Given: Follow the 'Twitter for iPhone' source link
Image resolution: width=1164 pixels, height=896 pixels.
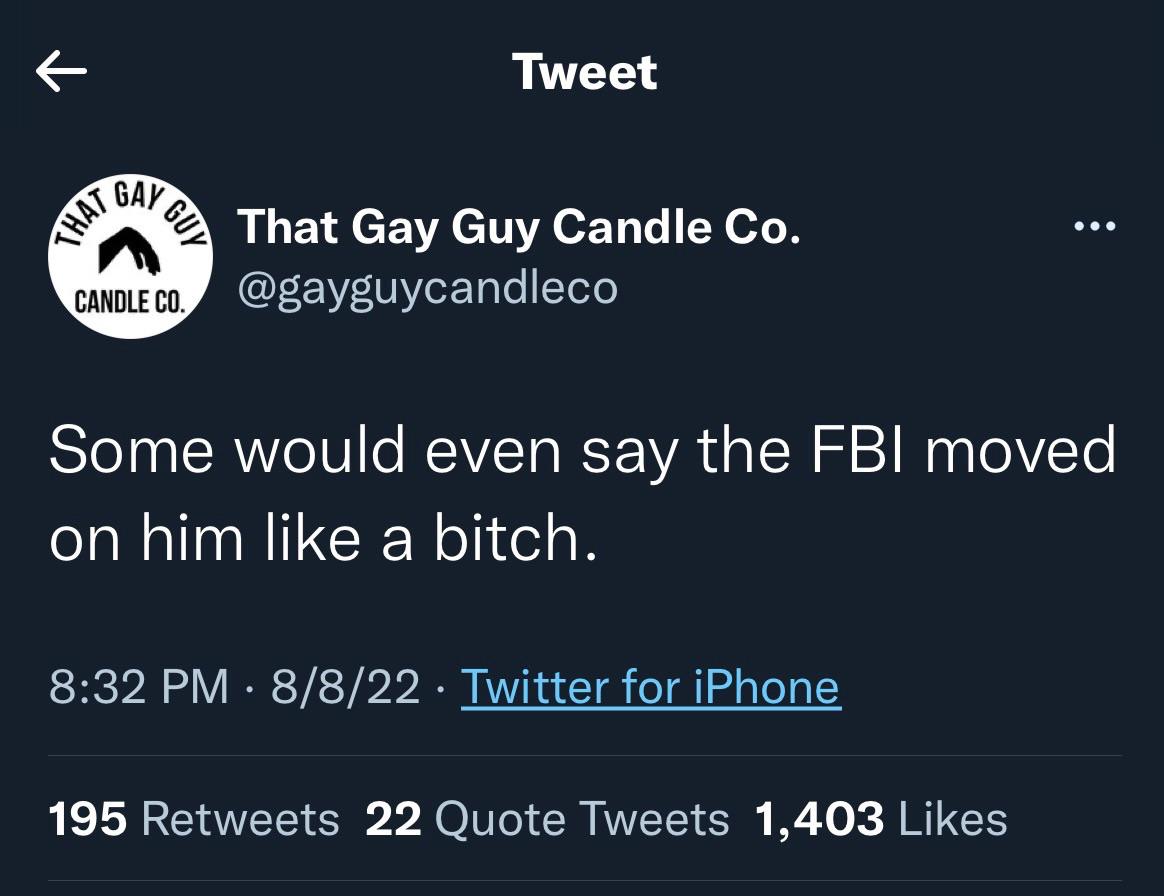Looking at the screenshot, I should click(x=650, y=687).
